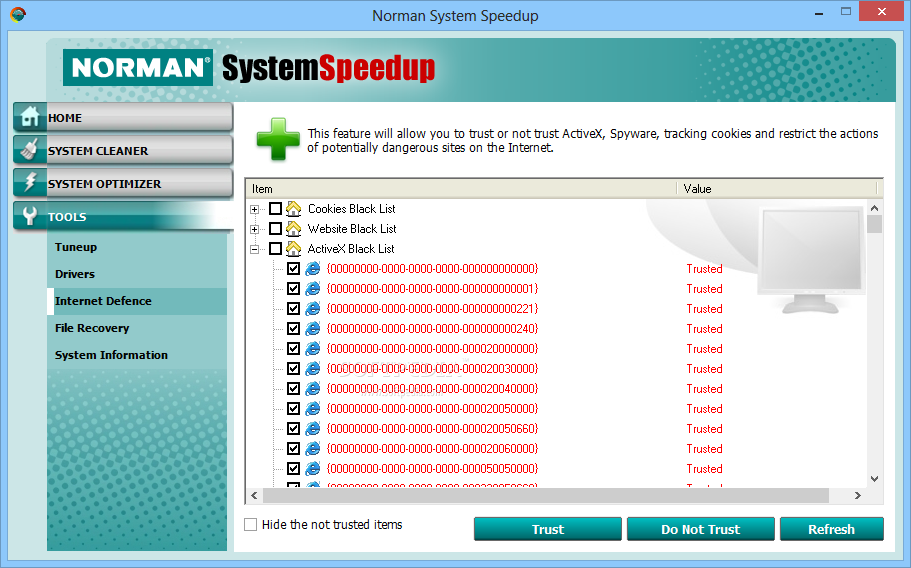Click Trusted value for entry ending 000020040000
911x568 pixels.
[x=704, y=389]
